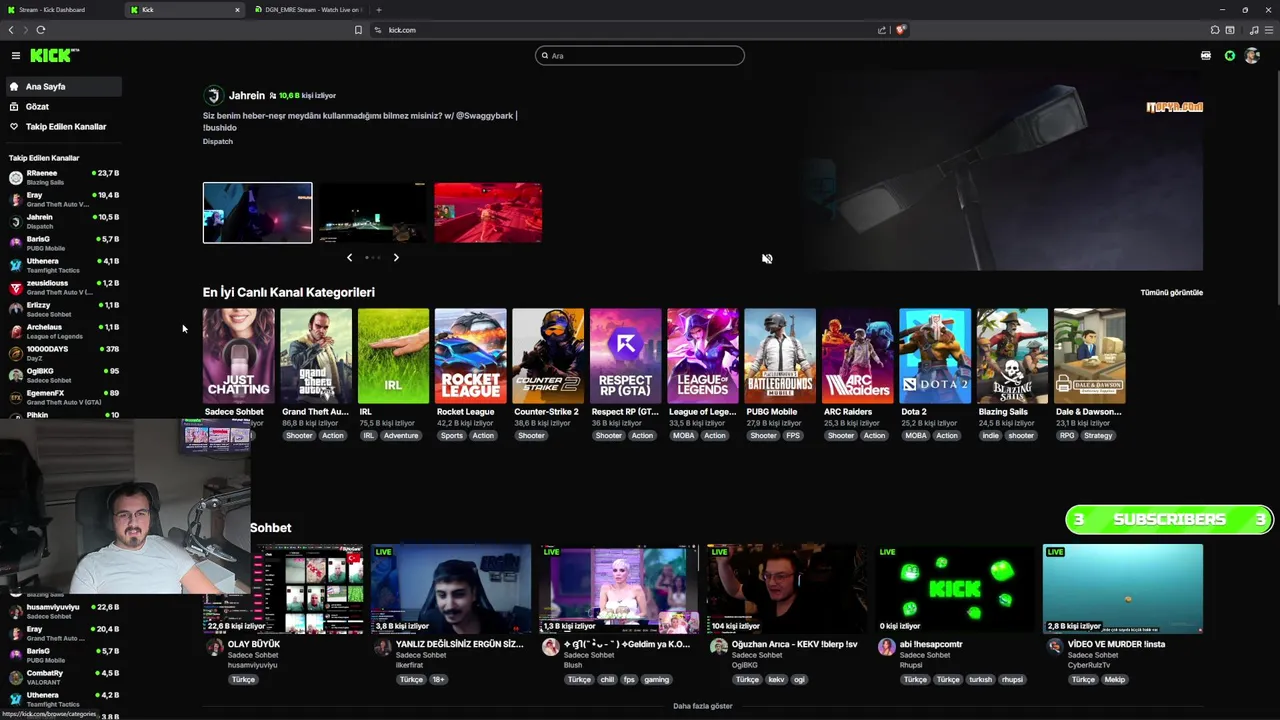Click the Adventure tag under IRL
This screenshot has width=1280, height=720.
(x=401, y=436)
